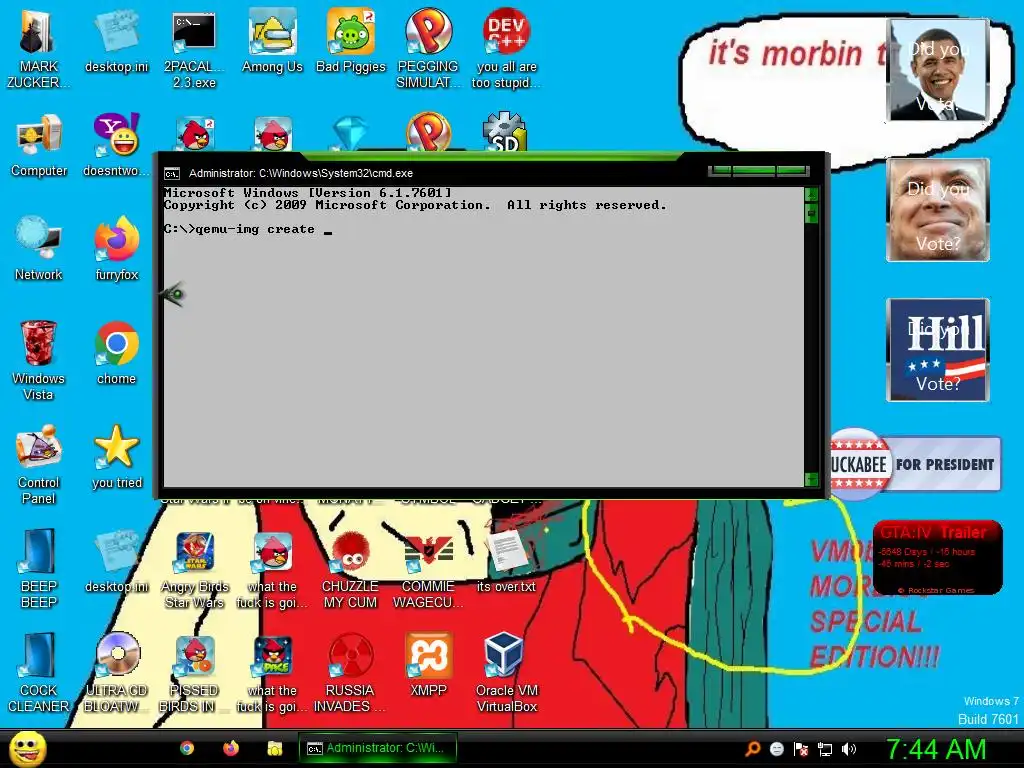Launch the XMPP desktop shortcut

428,665
